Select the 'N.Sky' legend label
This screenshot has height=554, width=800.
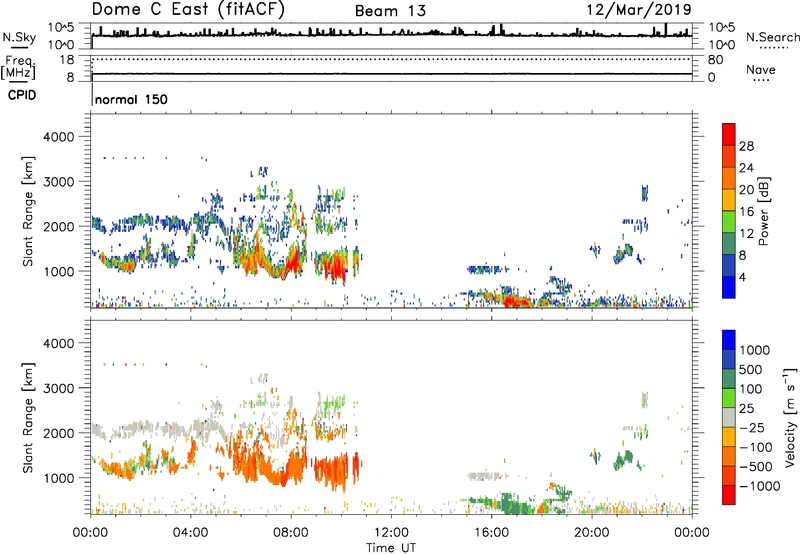pyautogui.click(x=19, y=38)
